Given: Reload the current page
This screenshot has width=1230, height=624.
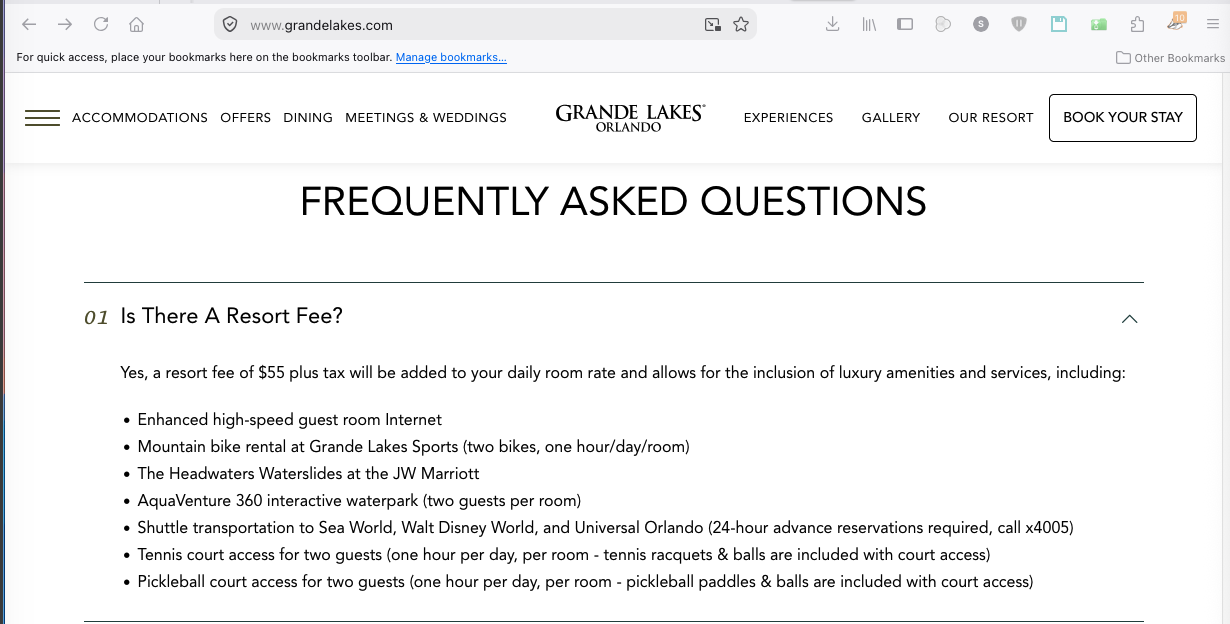Looking at the screenshot, I should click(x=101, y=25).
